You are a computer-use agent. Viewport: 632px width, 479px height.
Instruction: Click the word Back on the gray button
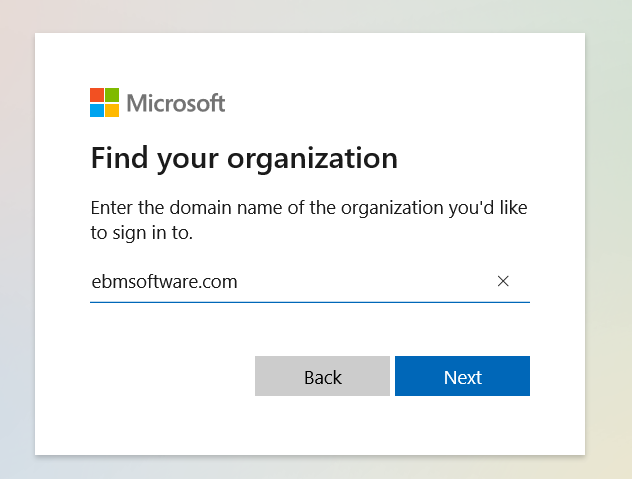click(323, 378)
